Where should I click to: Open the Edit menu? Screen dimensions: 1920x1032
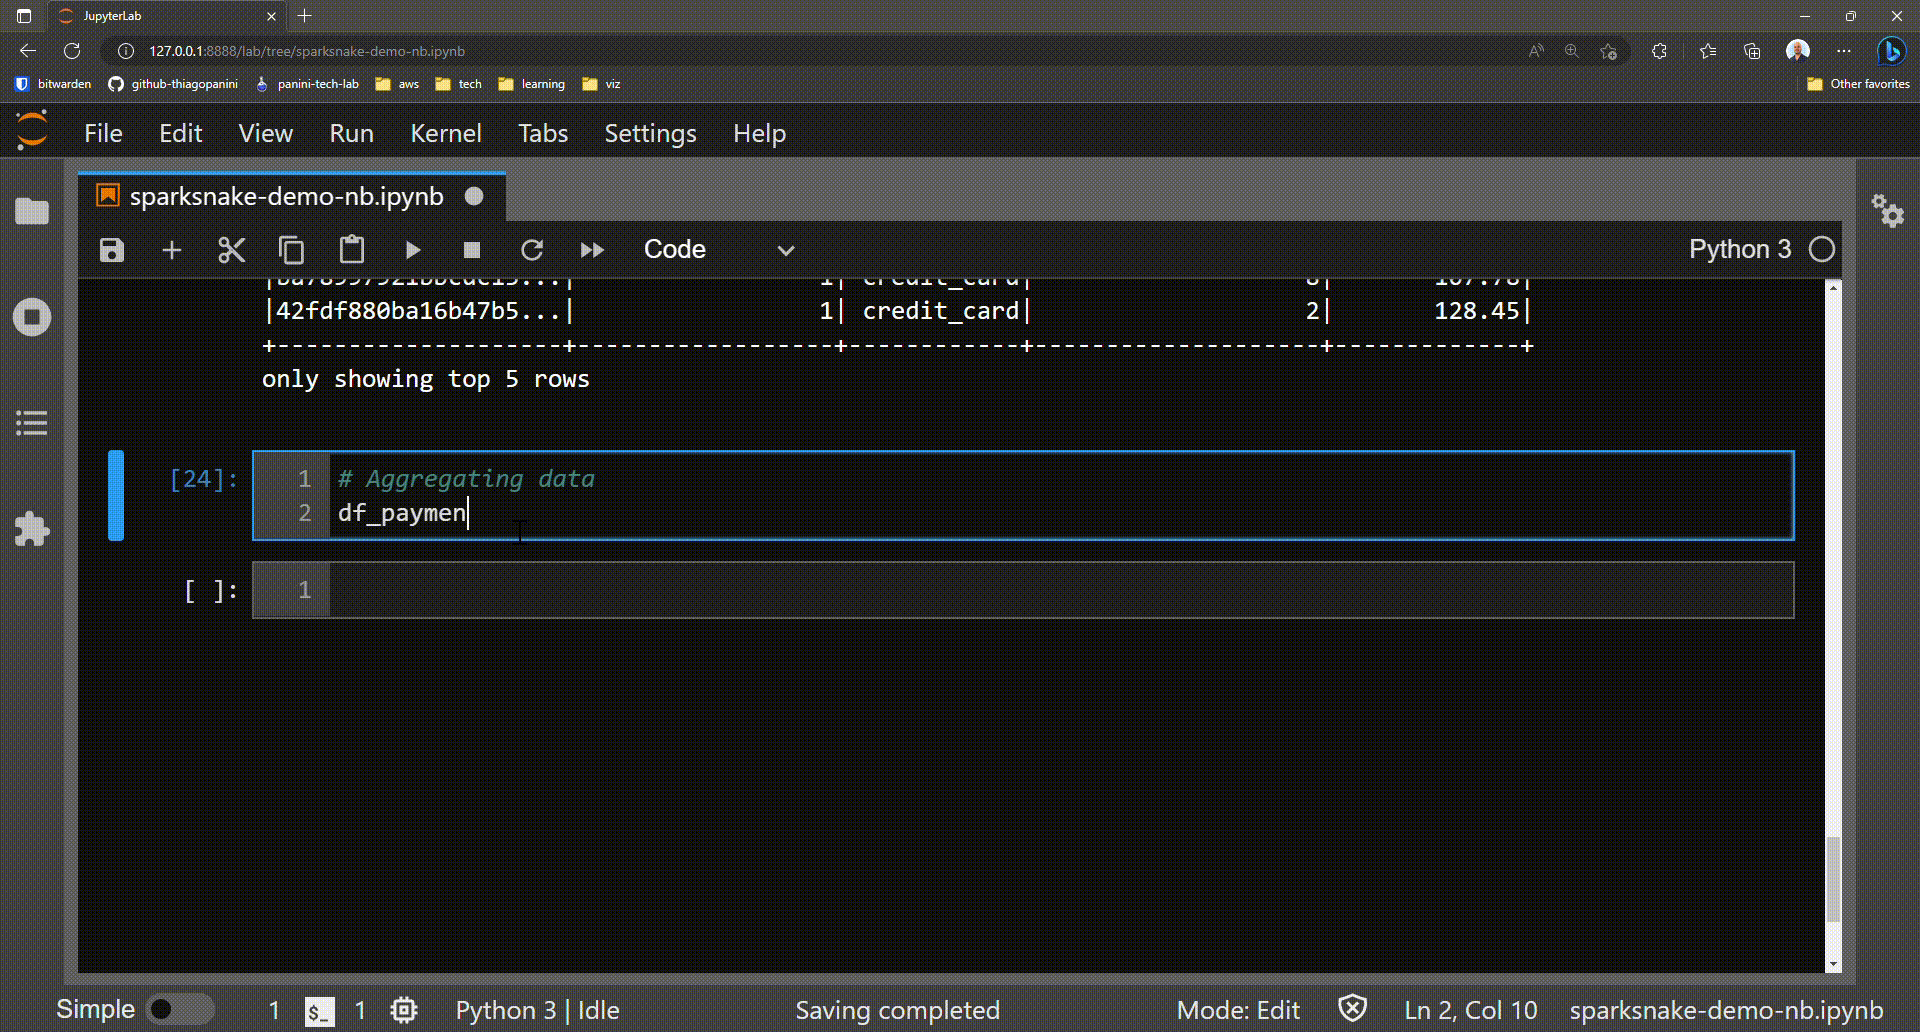point(181,133)
